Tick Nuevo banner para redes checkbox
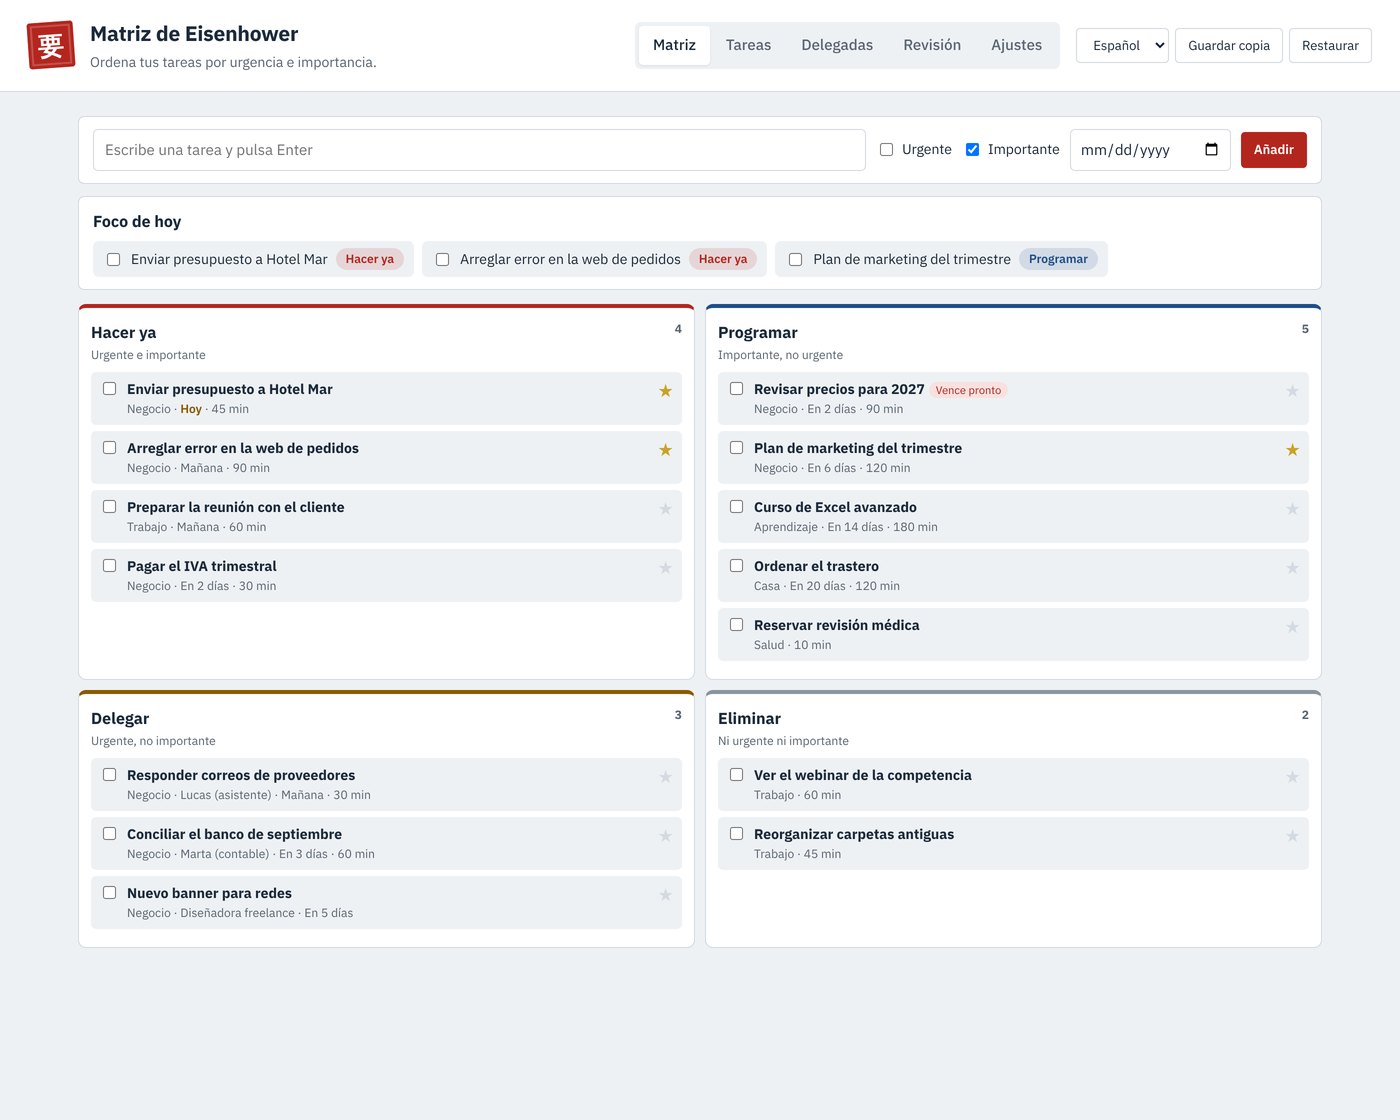Screen dimensions: 1400x1120 [x=109, y=893]
